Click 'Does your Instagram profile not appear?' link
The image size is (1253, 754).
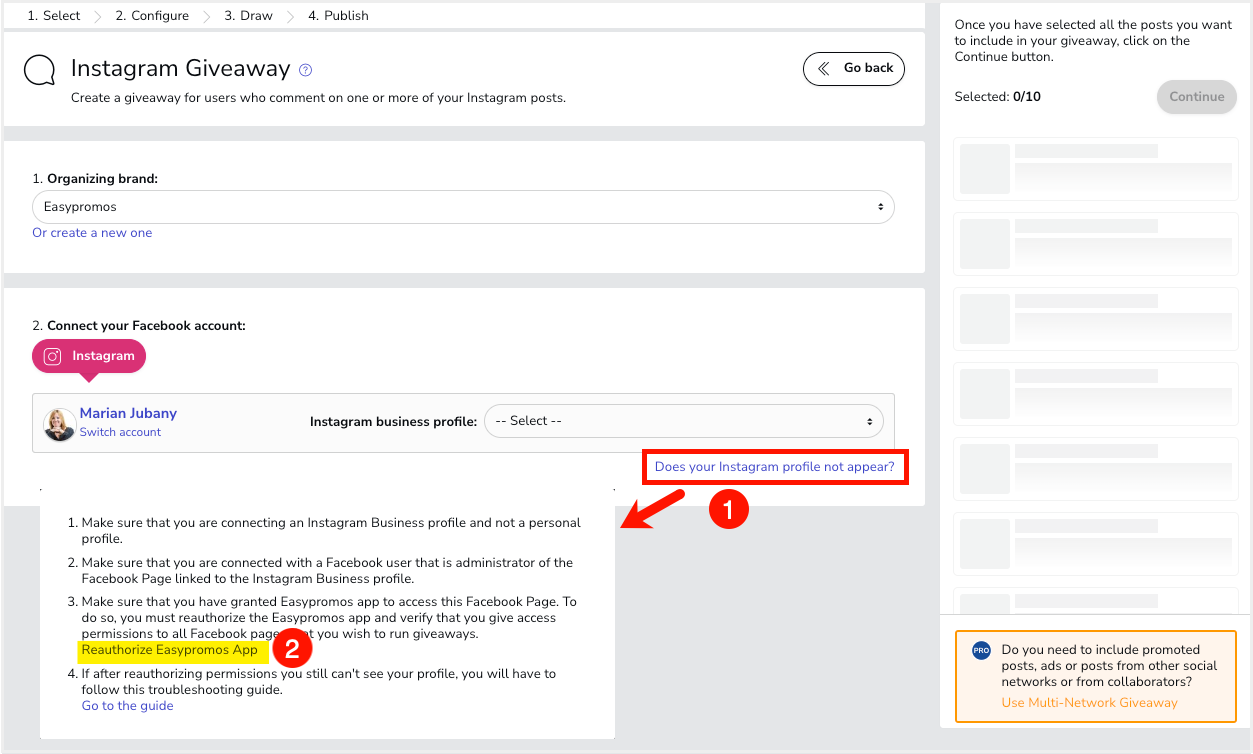coord(775,467)
